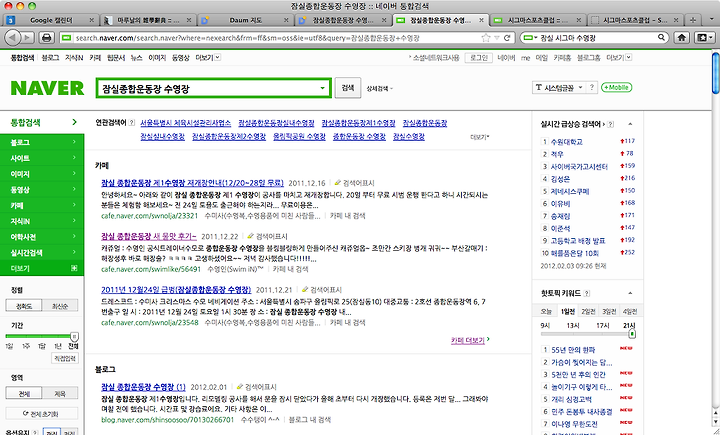Click the plus icon on sidebar 더보기
The image size is (720, 435).
click(74, 268)
